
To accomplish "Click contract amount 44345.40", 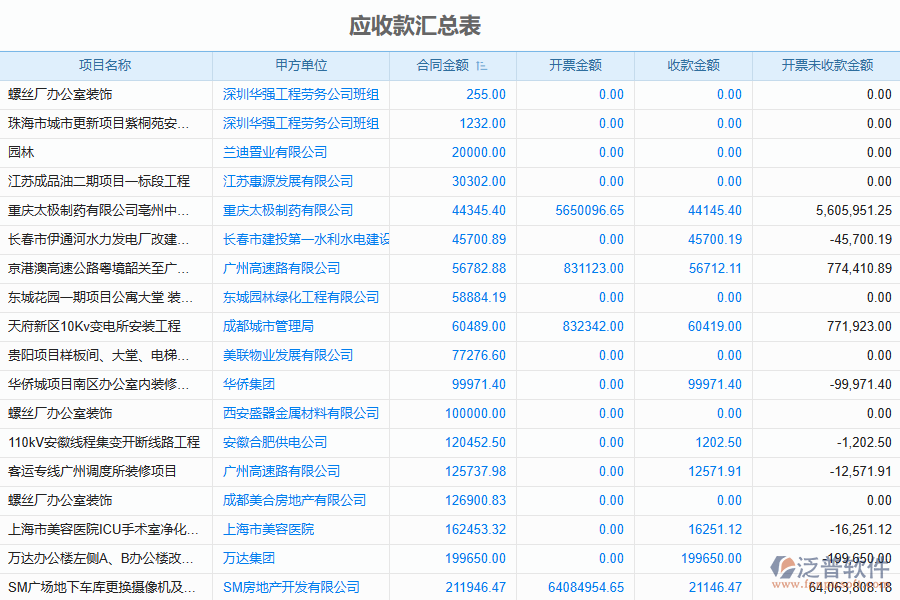I will pos(479,210).
